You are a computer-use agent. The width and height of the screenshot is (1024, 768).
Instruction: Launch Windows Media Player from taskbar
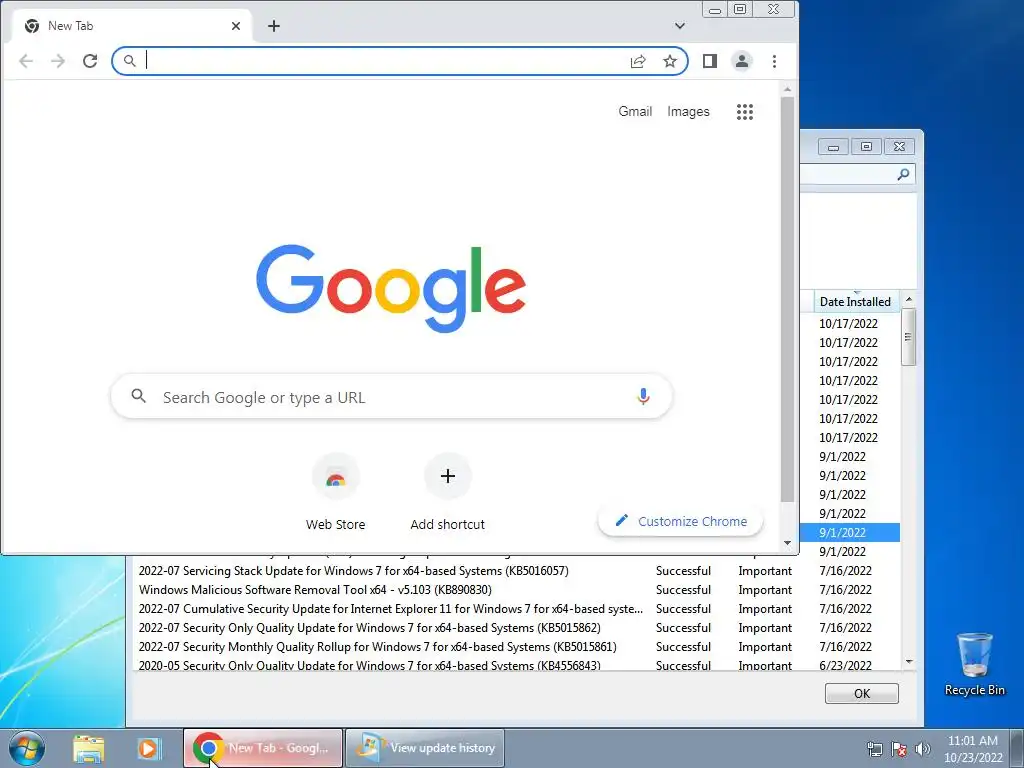click(x=148, y=748)
